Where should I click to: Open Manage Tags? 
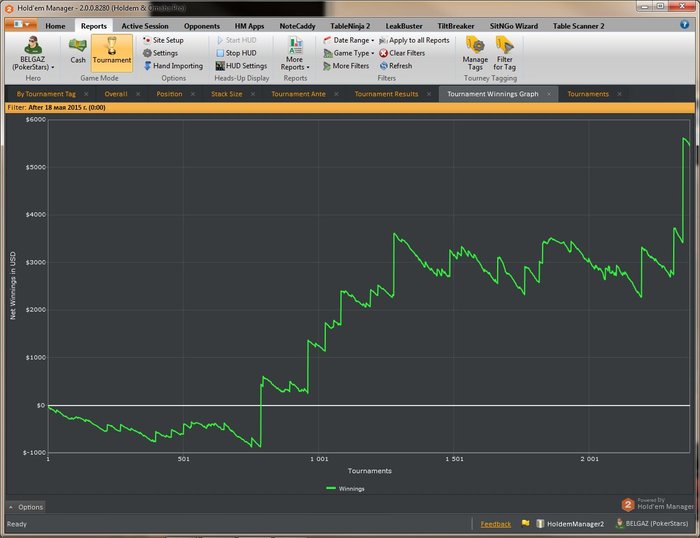click(x=475, y=54)
